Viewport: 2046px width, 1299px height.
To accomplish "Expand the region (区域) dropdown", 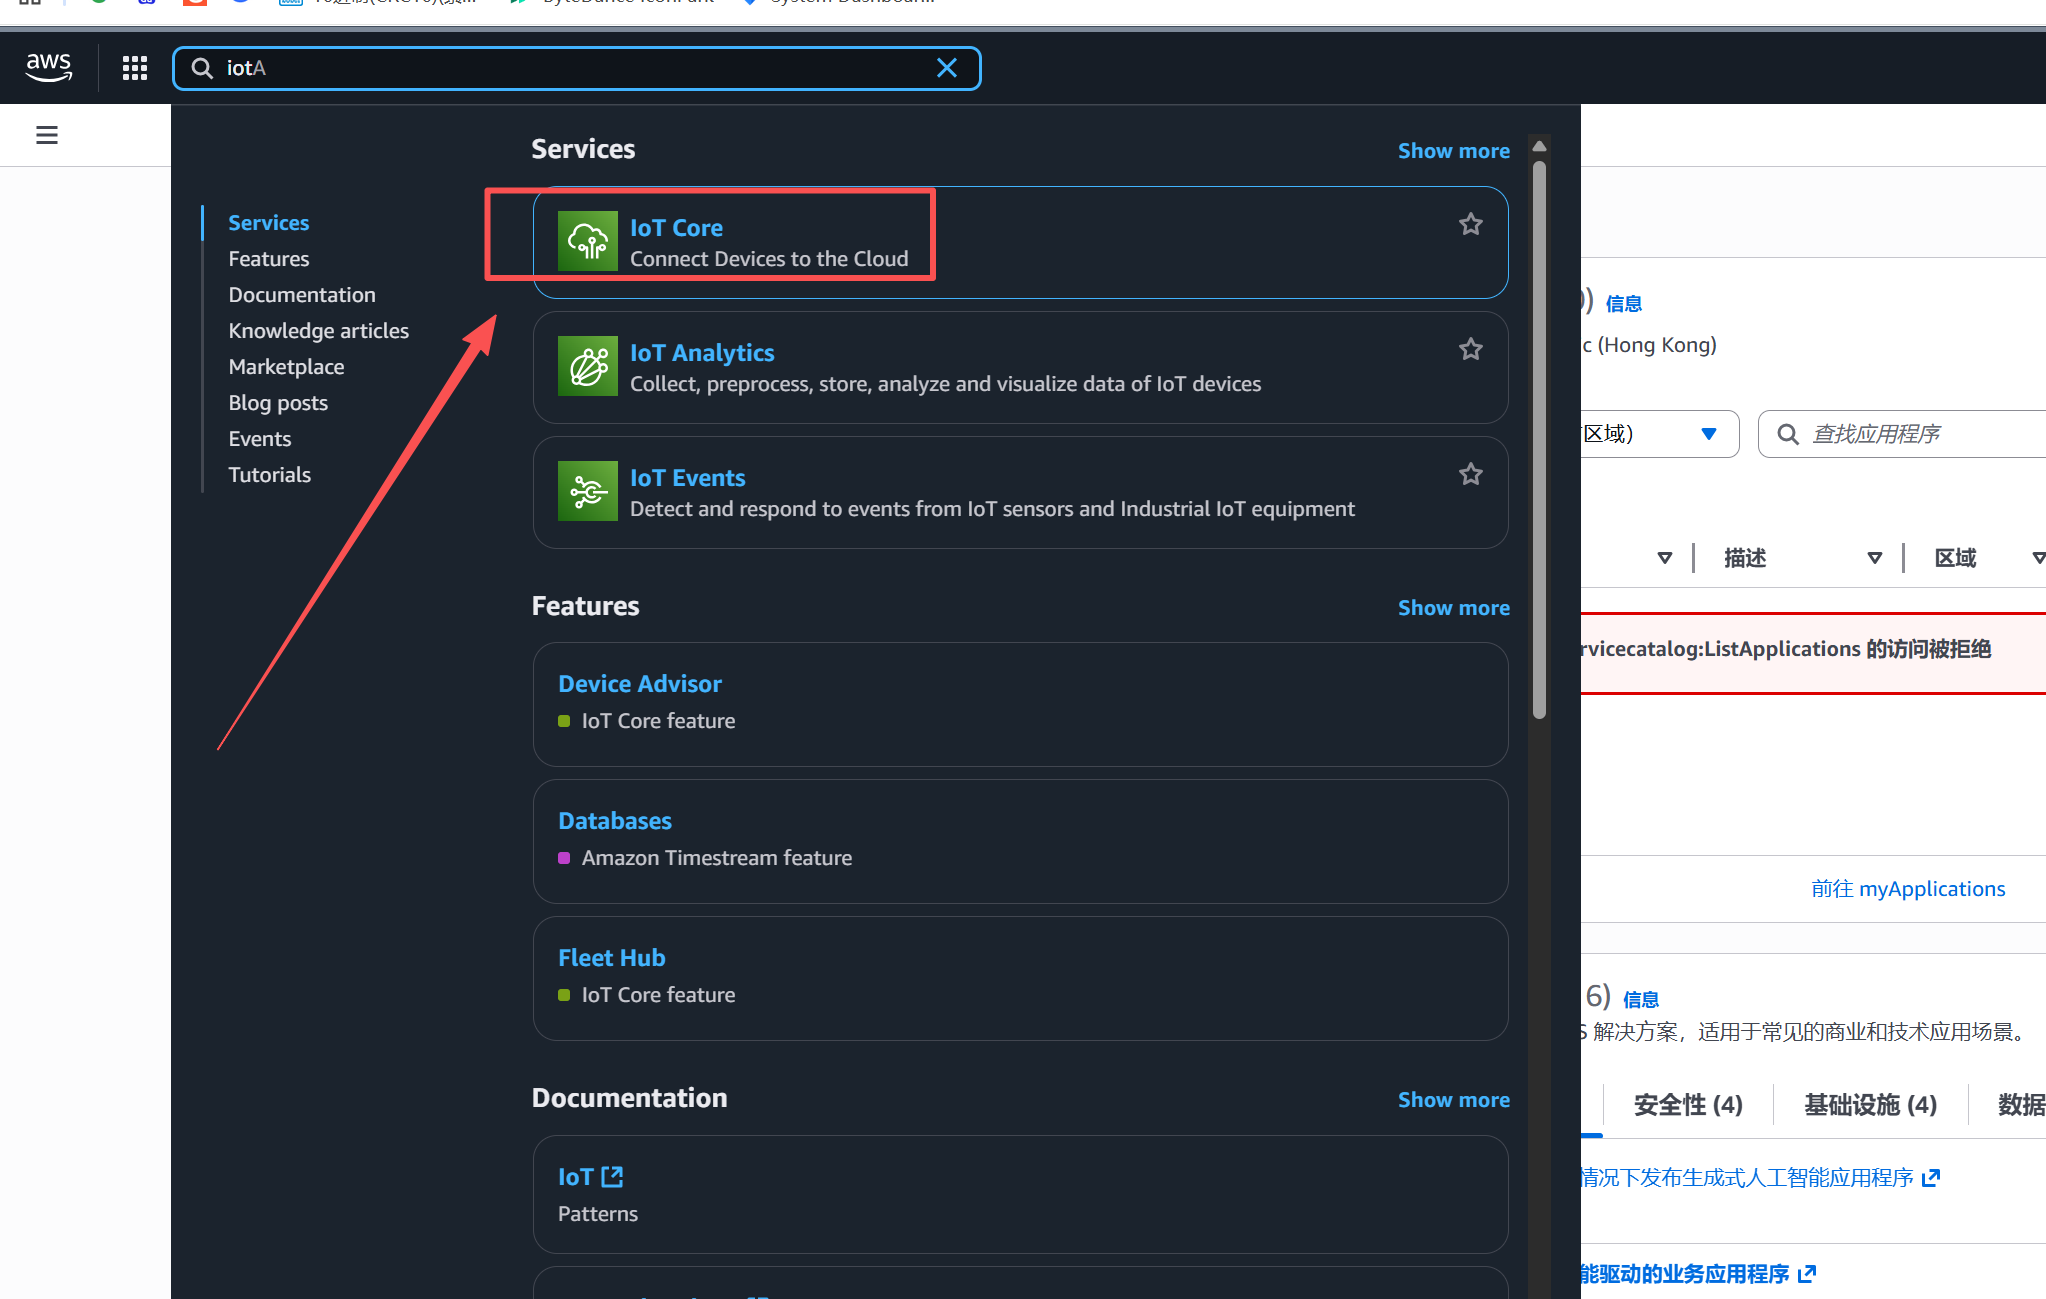I will (1708, 434).
